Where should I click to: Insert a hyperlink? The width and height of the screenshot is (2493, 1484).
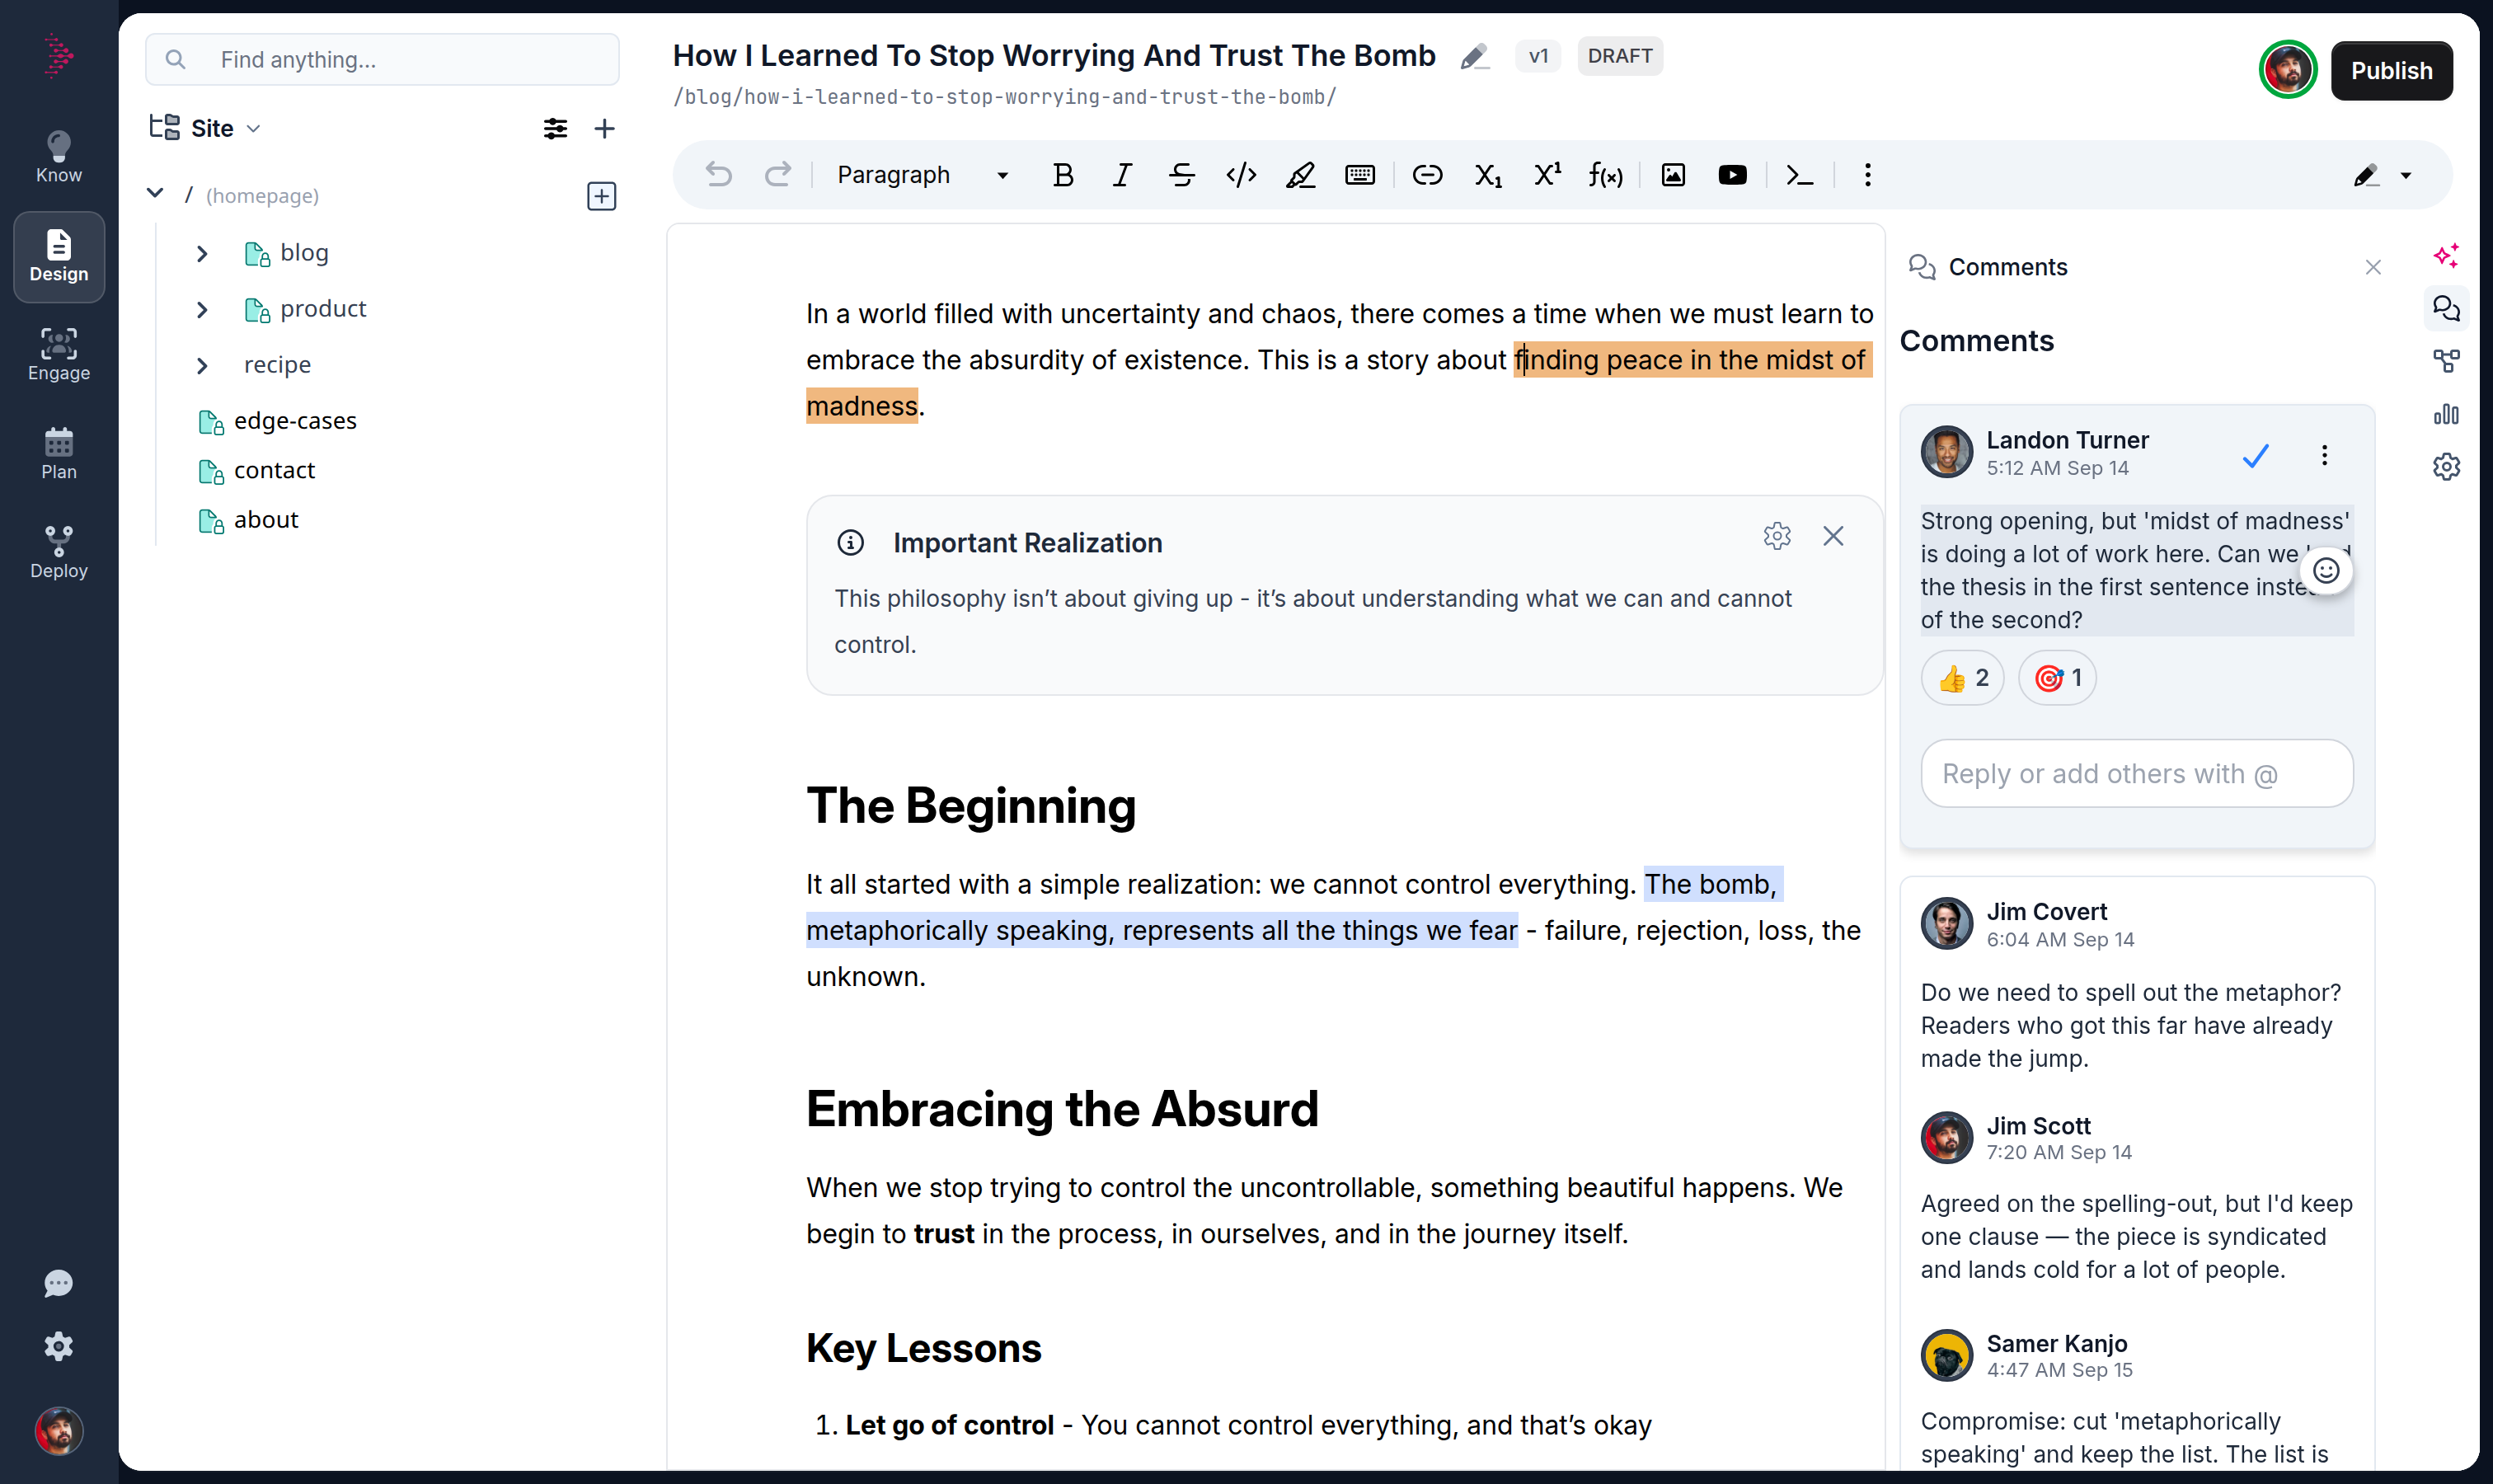(1427, 175)
